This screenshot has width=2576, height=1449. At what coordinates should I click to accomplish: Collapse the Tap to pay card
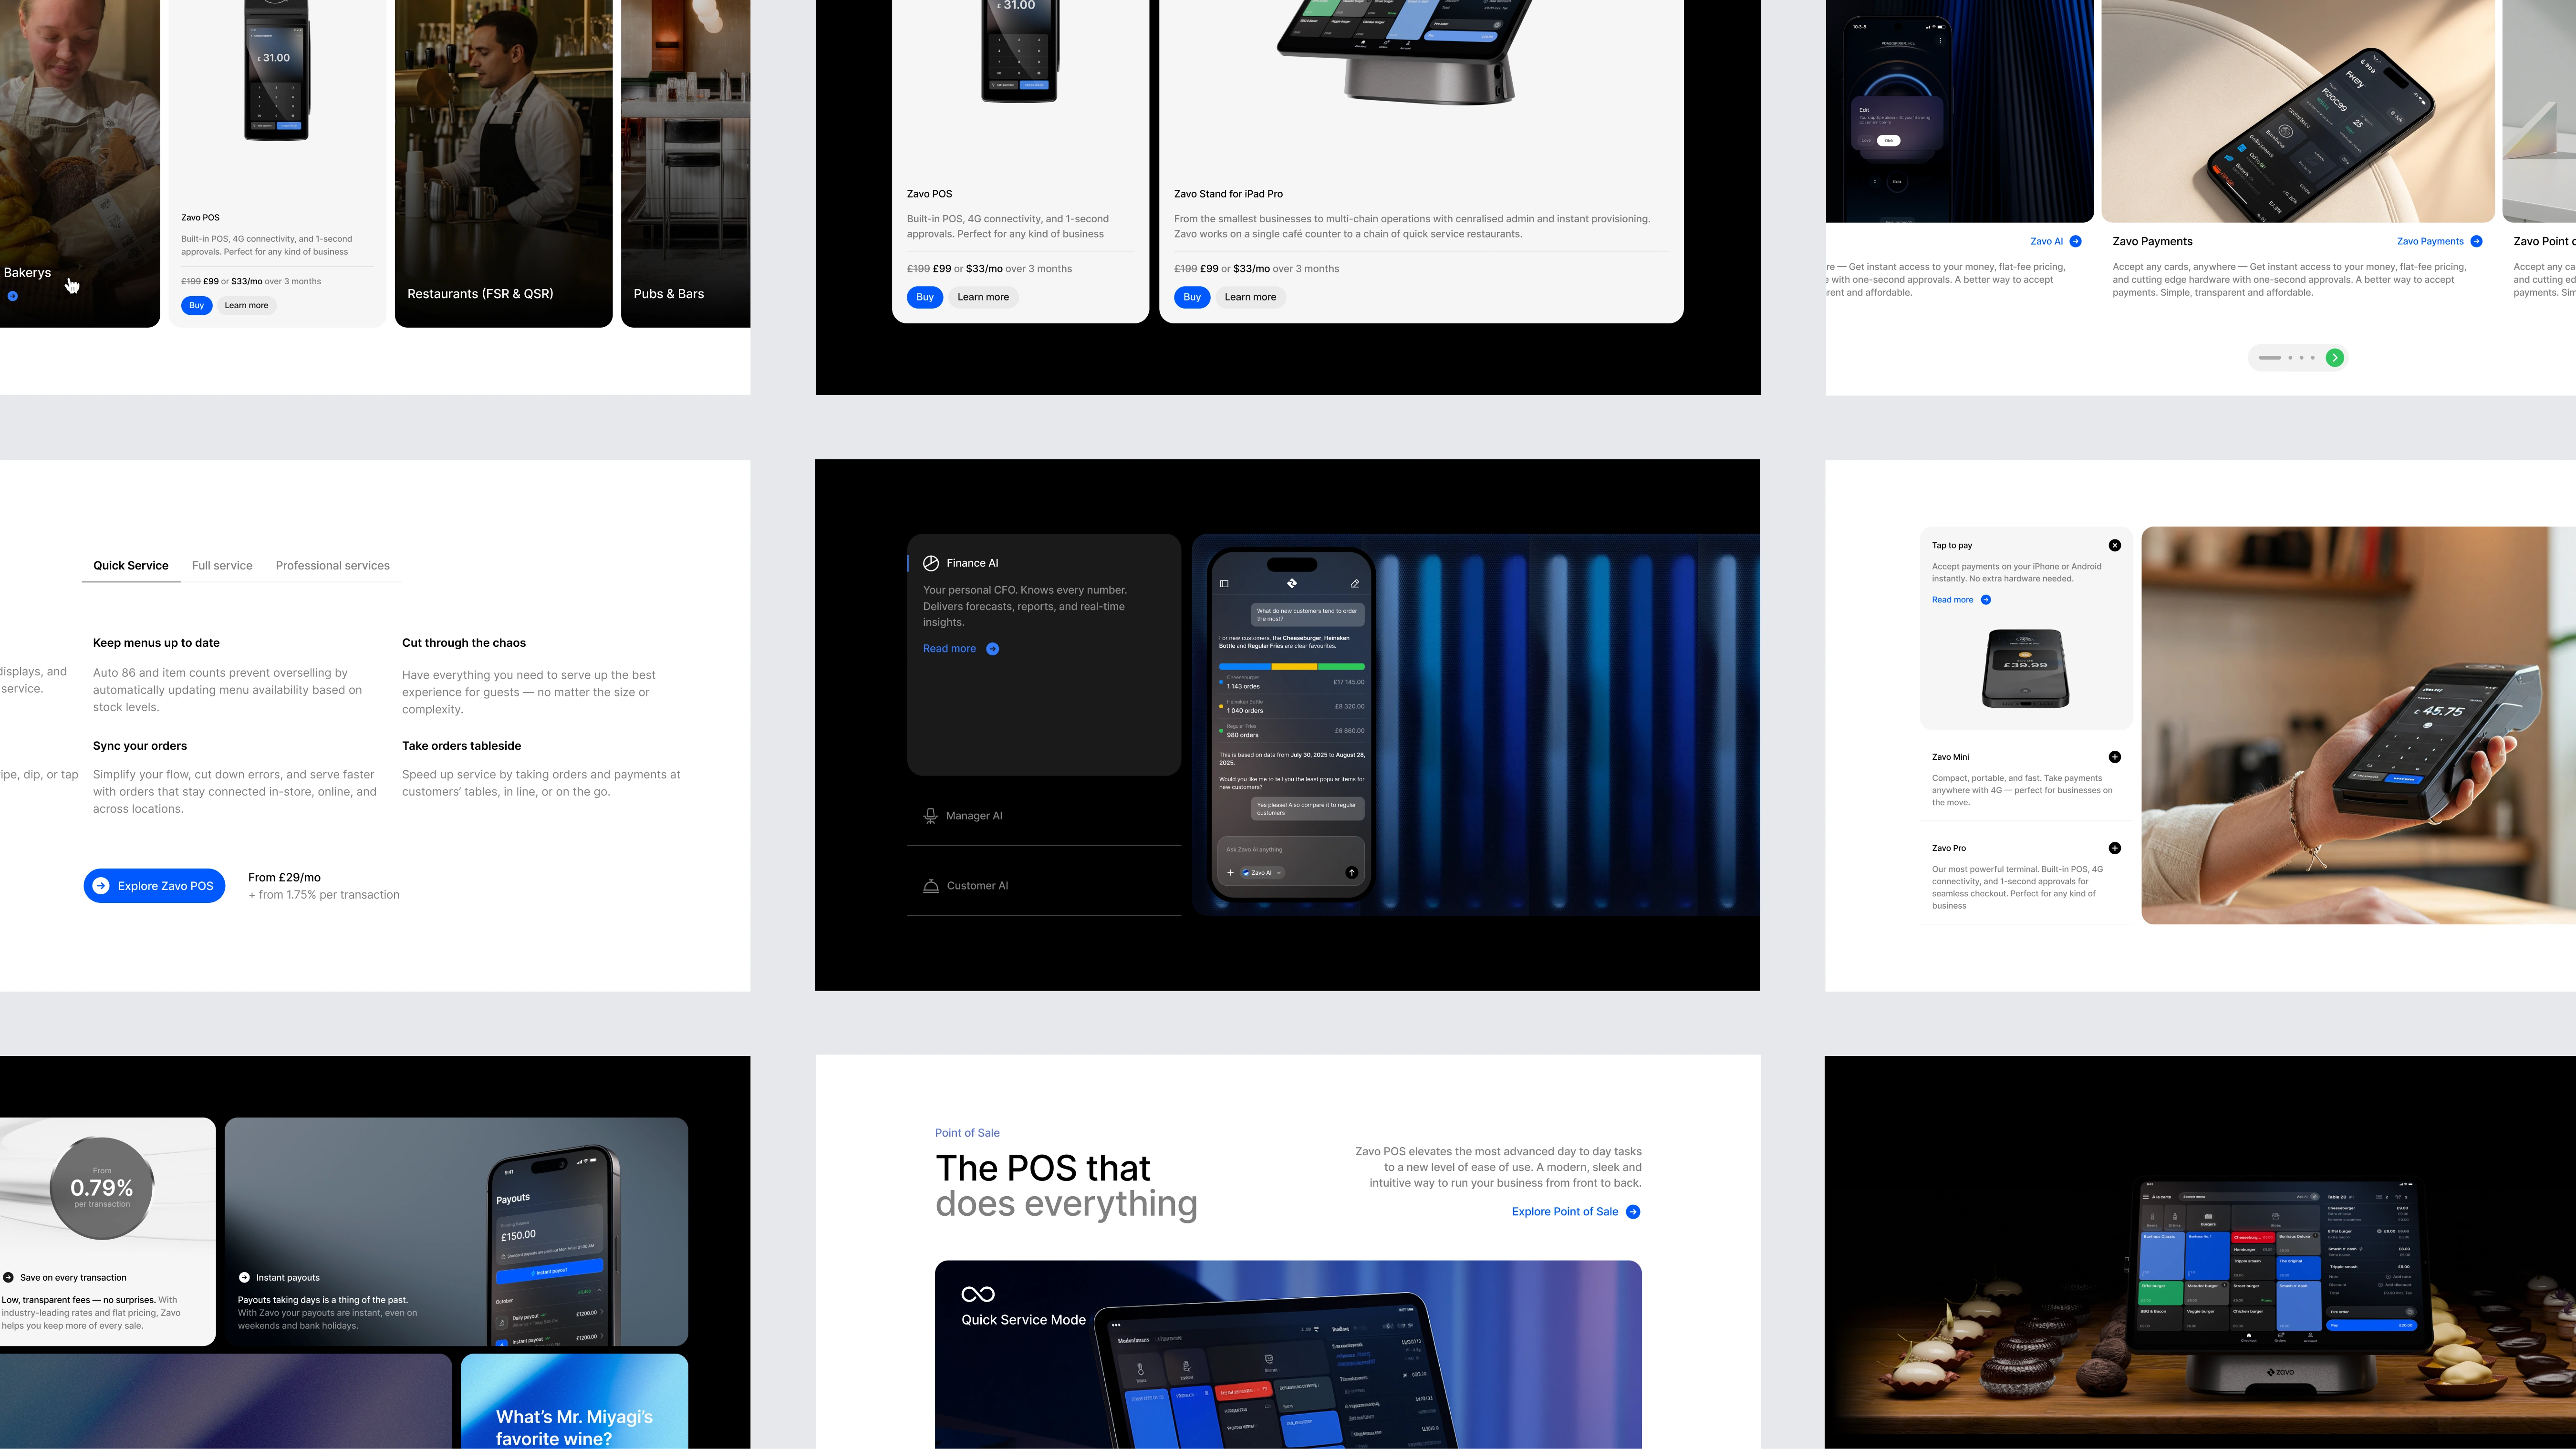(x=2114, y=545)
